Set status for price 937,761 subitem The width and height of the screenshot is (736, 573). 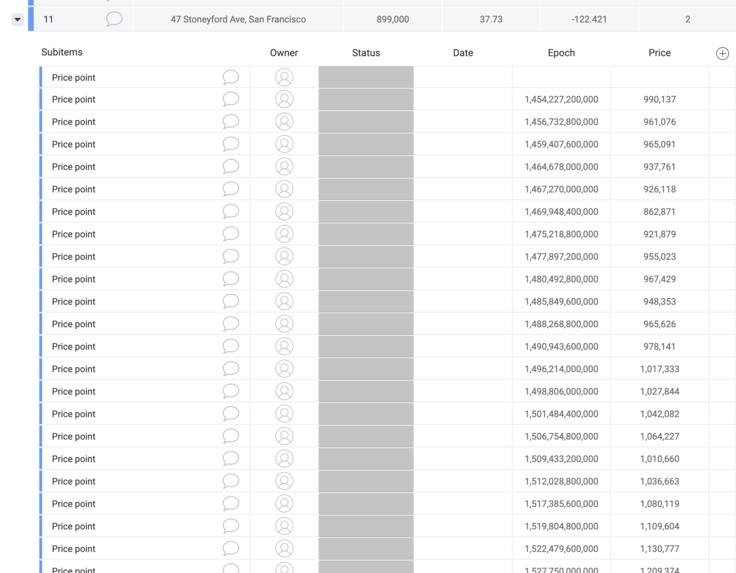[366, 167]
